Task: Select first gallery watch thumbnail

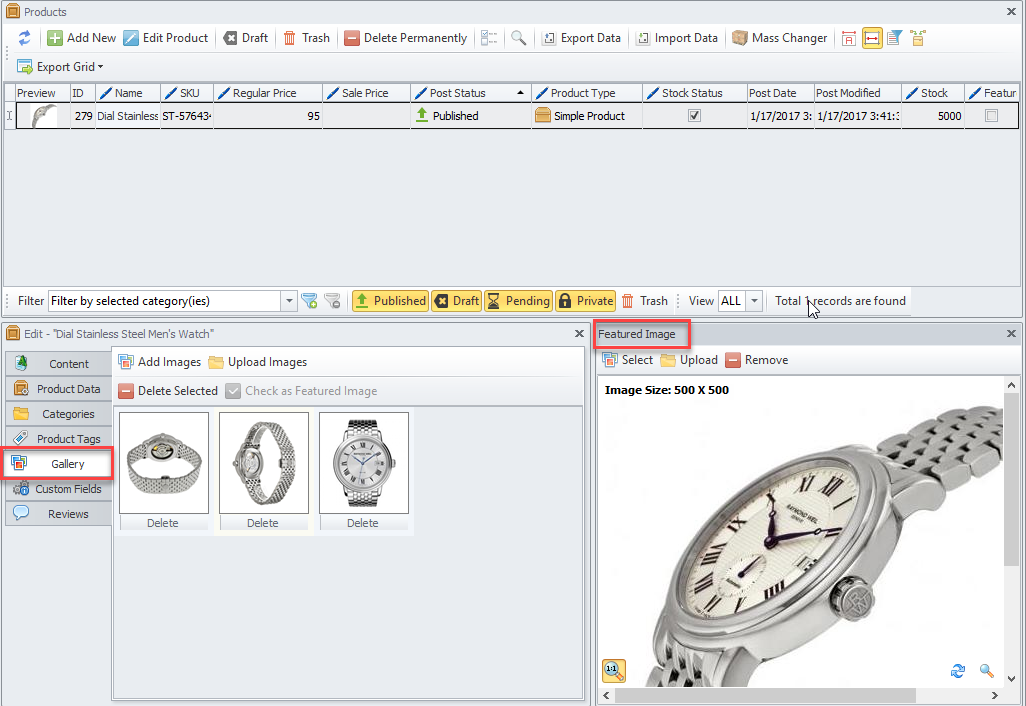Action: coord(164,463)
